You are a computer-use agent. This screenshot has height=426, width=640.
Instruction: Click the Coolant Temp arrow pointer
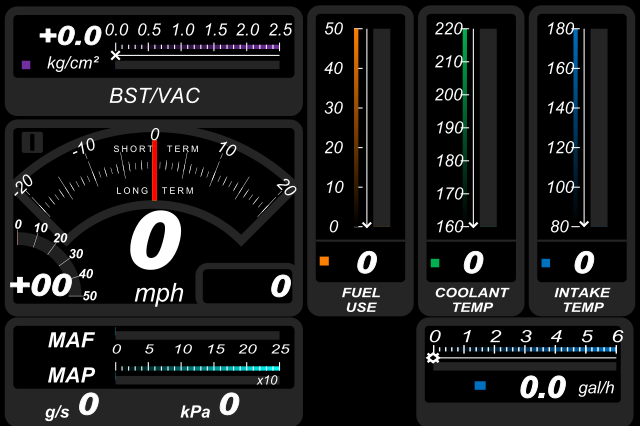click(473, 224)
